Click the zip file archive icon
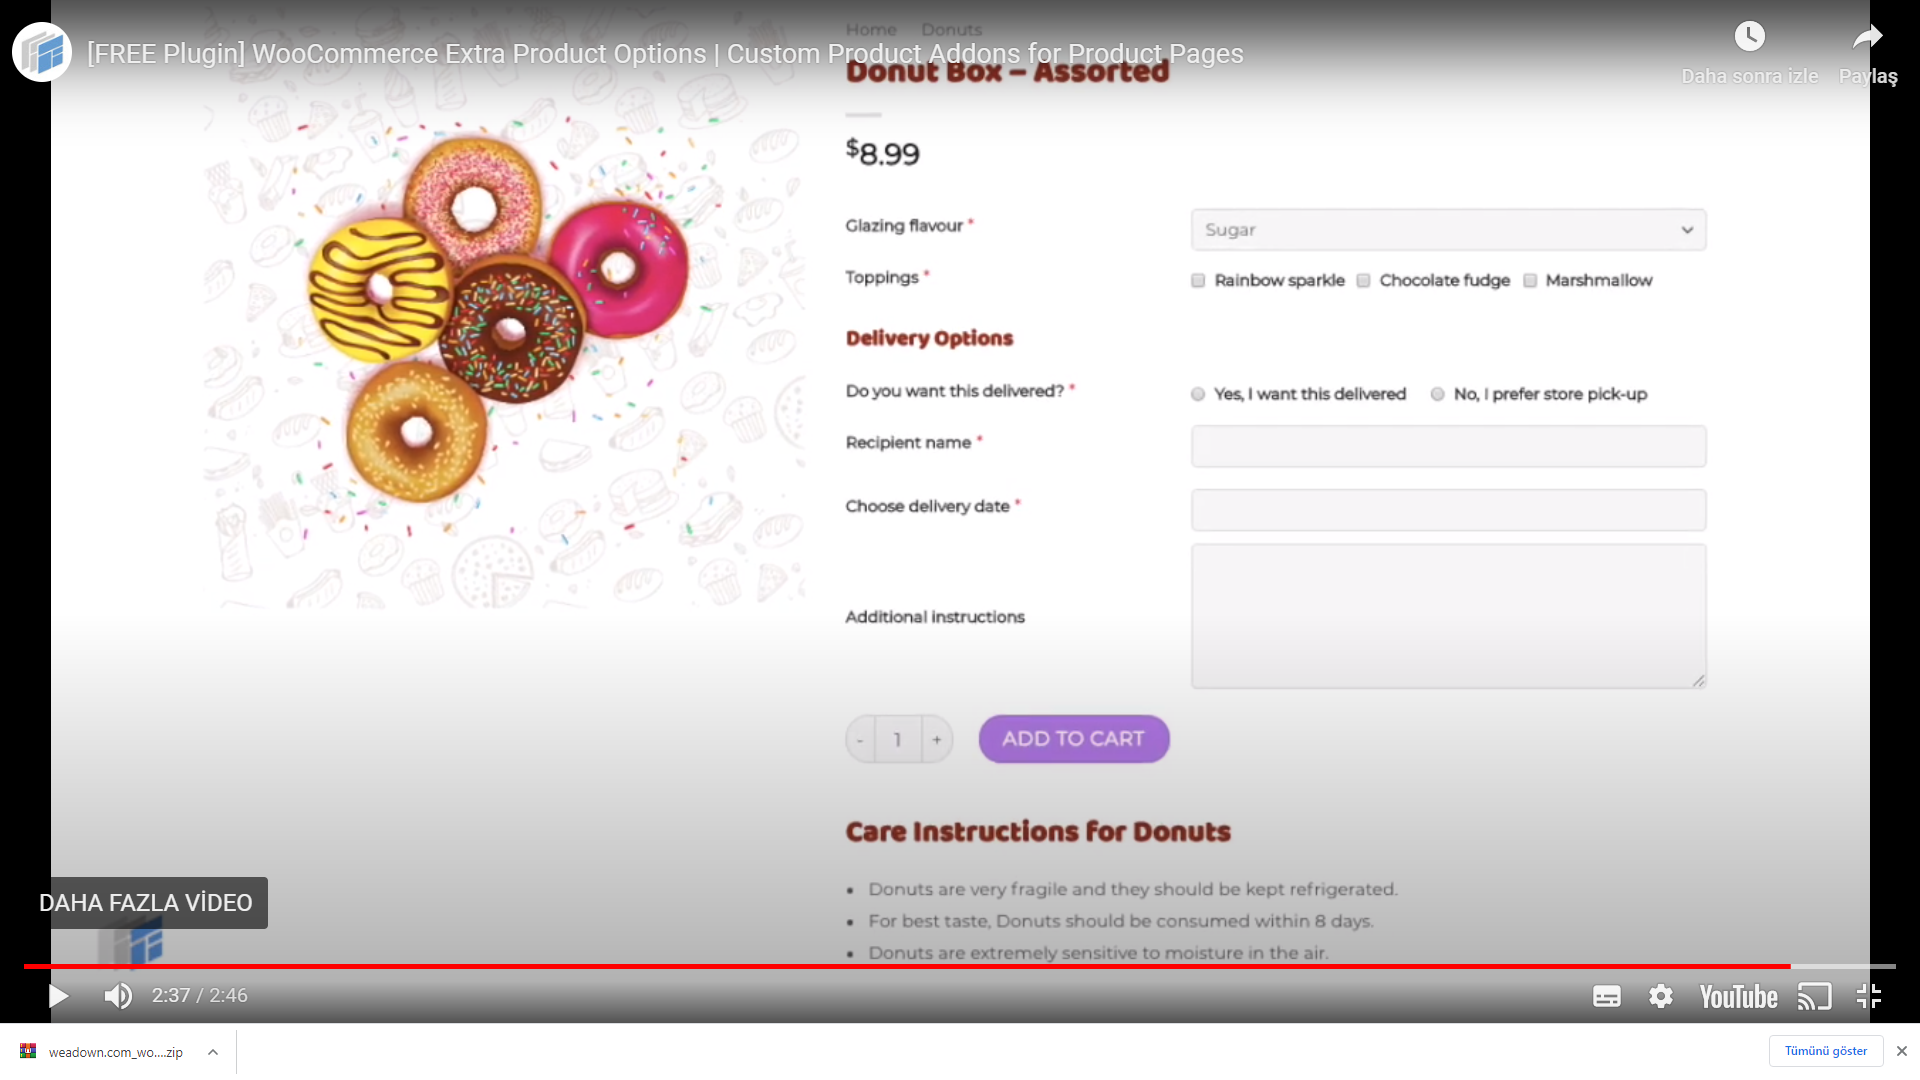 tap(28, 1051)
